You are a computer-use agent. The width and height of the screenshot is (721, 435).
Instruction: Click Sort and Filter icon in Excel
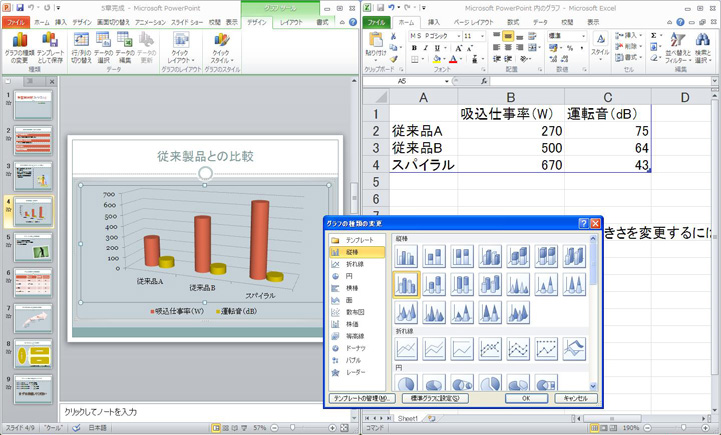point(678,40)
